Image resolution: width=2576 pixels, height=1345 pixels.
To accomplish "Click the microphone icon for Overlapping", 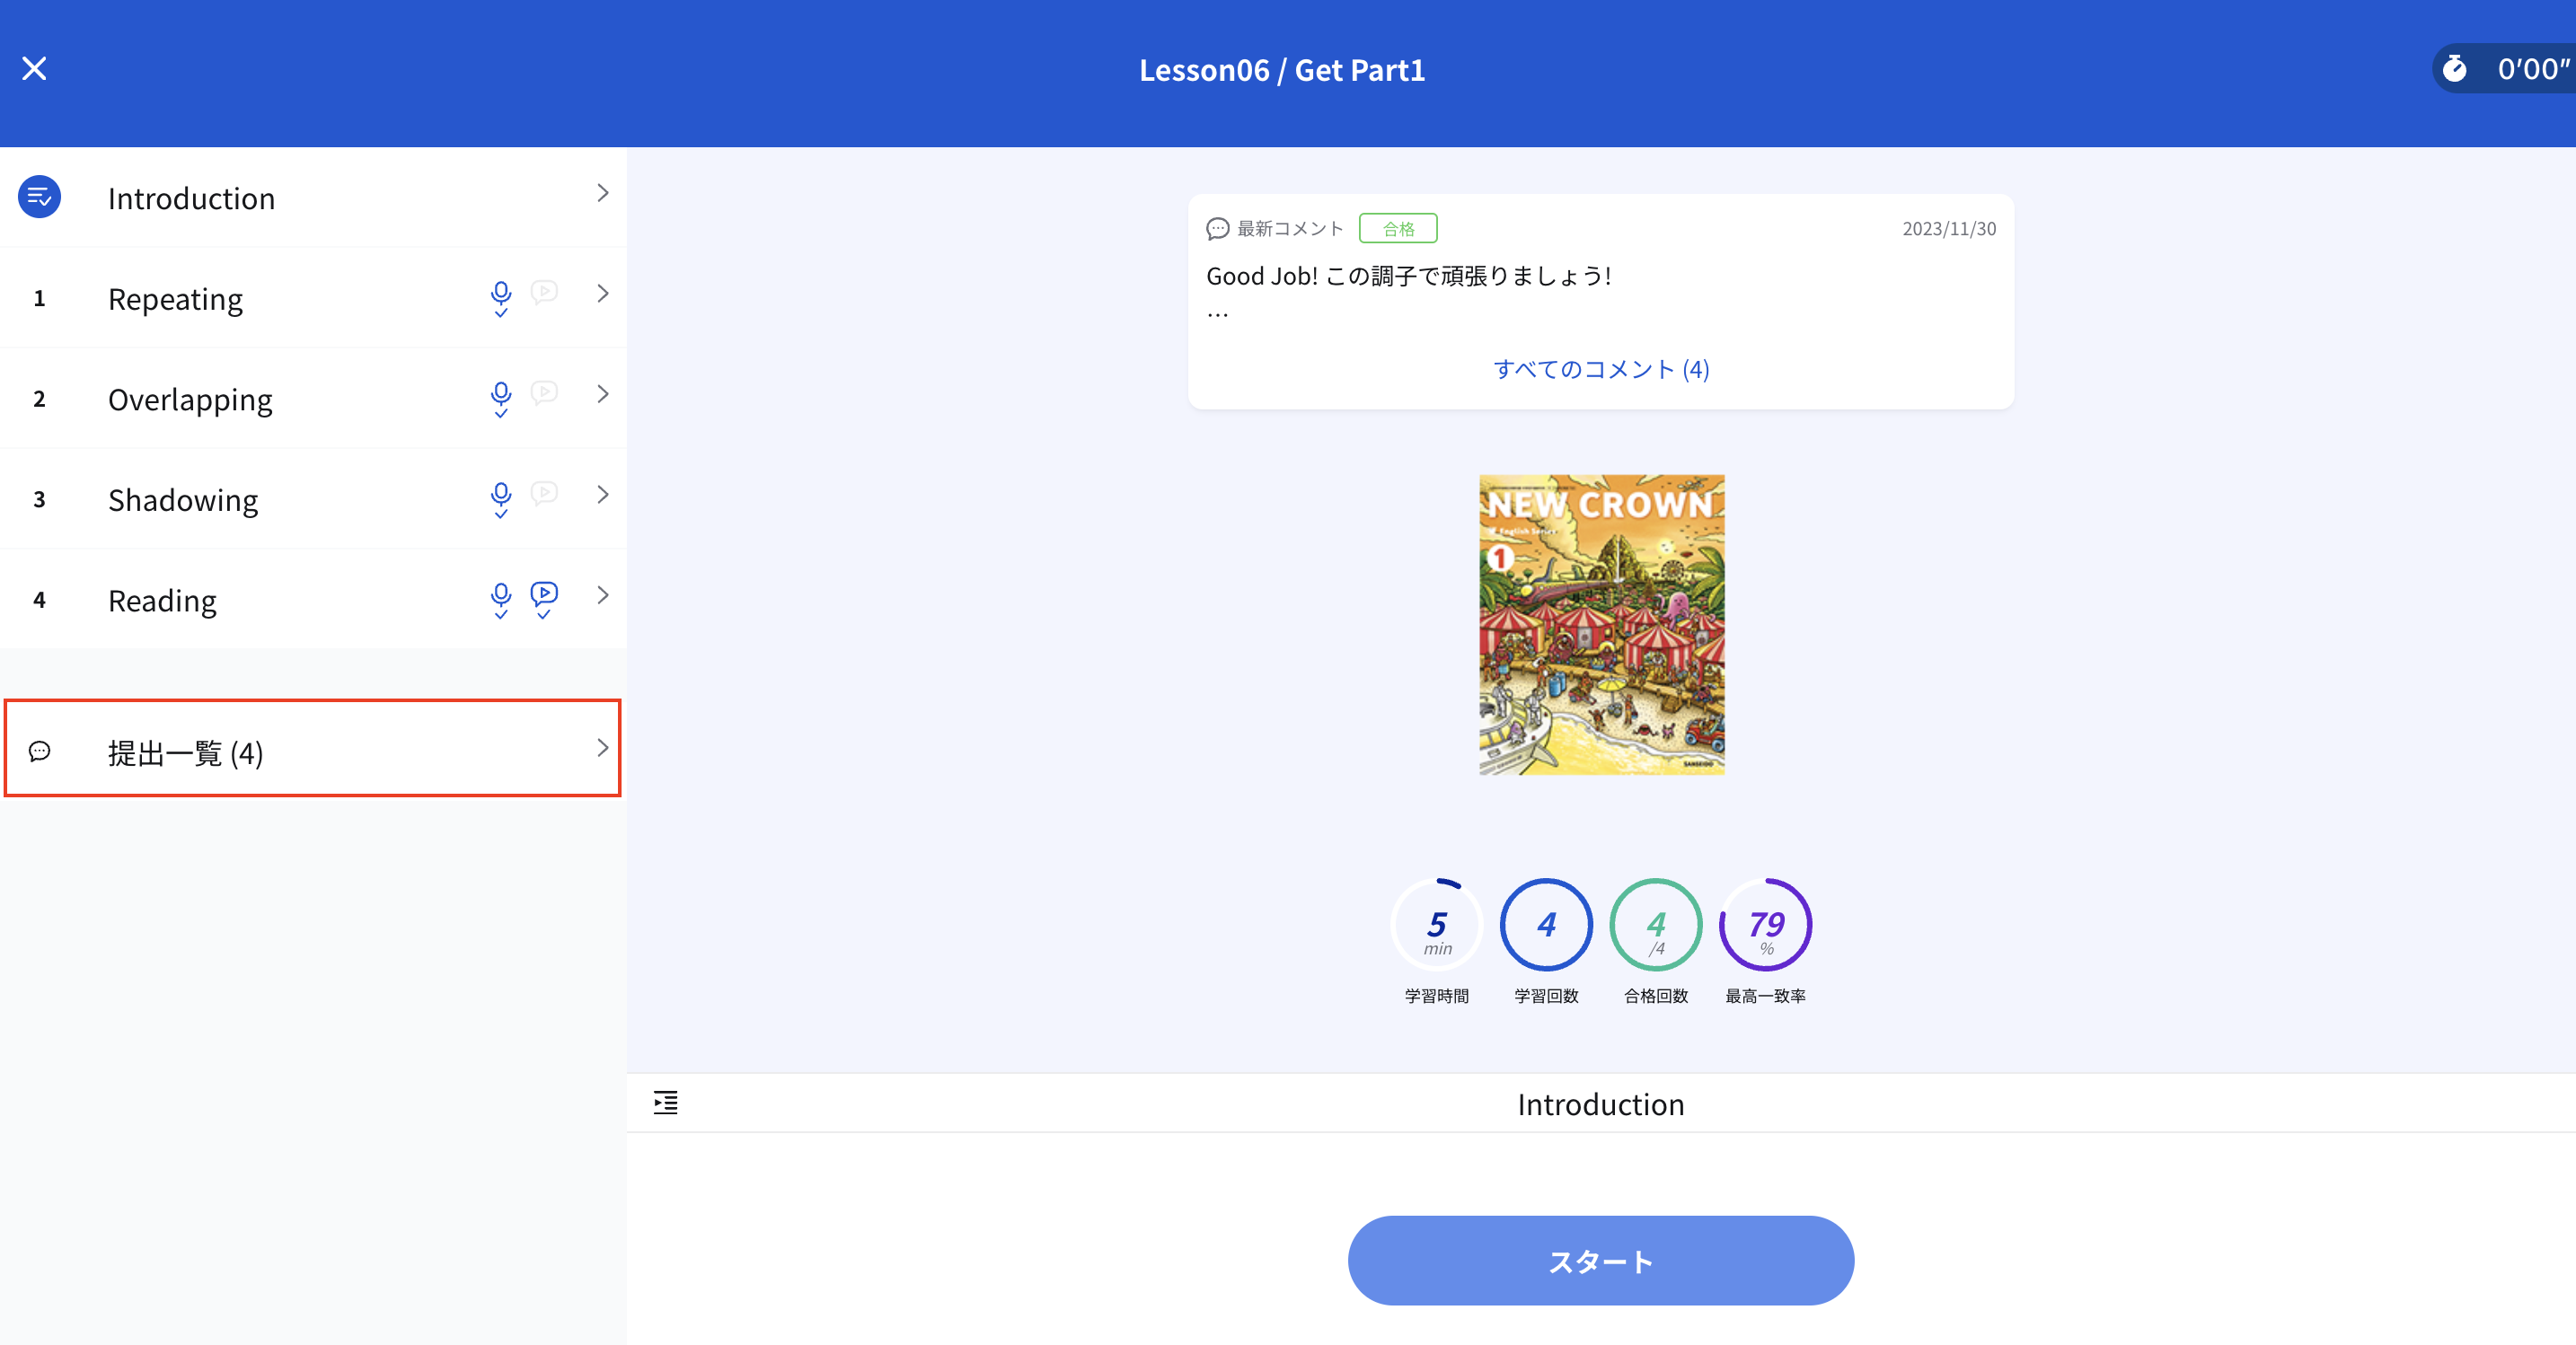I will (x=501, y=399).
